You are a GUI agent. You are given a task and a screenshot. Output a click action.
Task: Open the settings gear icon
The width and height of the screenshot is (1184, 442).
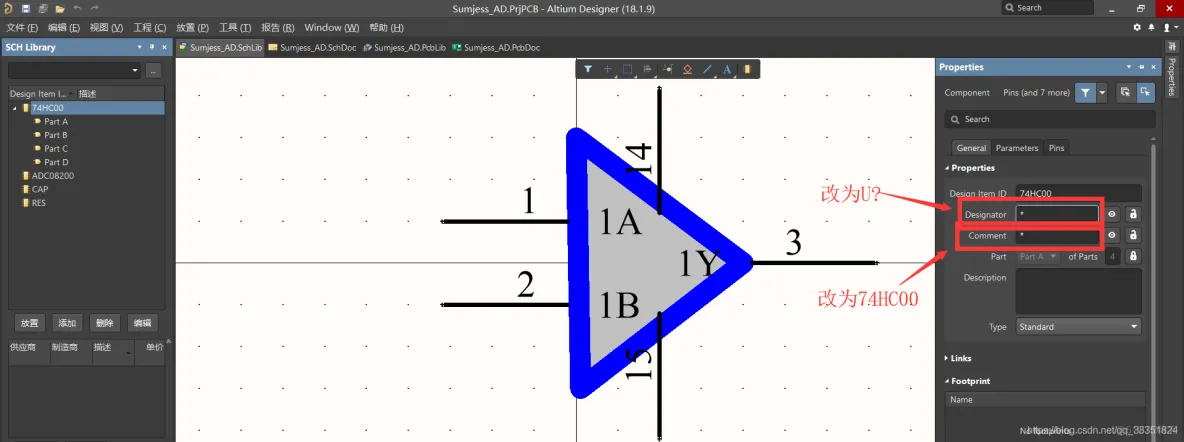tap(1137, 27)
